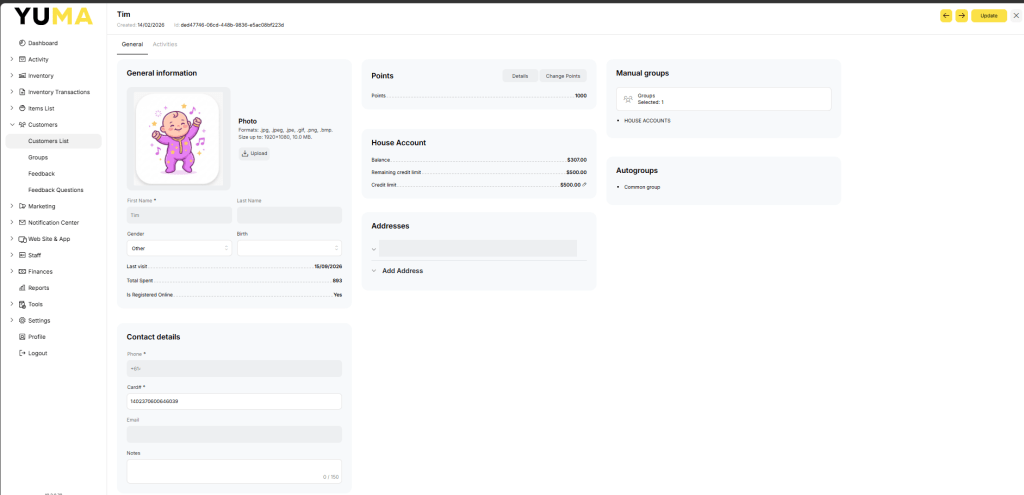Click the Change Points button
The width and height of the screenshot is (1024, 495).
pyautogui.click(x=563, y=76)
